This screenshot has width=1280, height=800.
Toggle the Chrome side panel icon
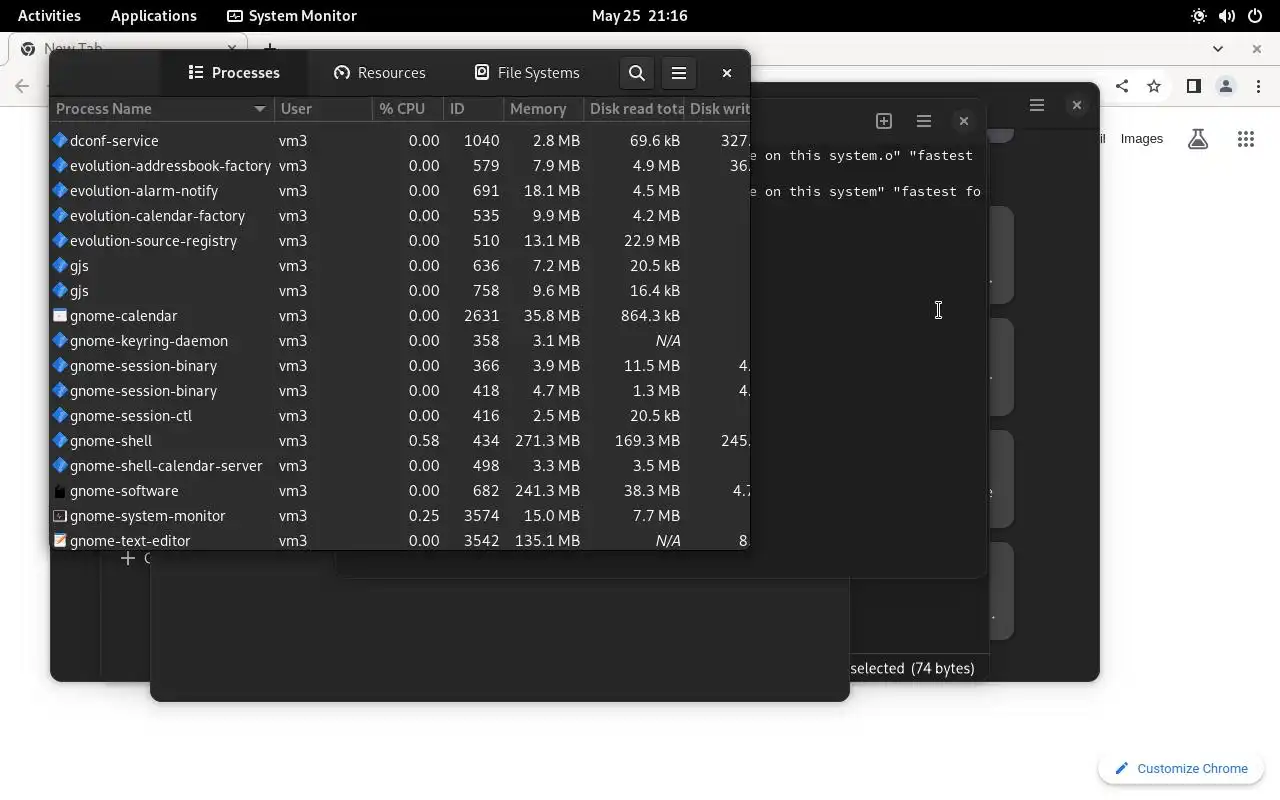pos(1193,86)
